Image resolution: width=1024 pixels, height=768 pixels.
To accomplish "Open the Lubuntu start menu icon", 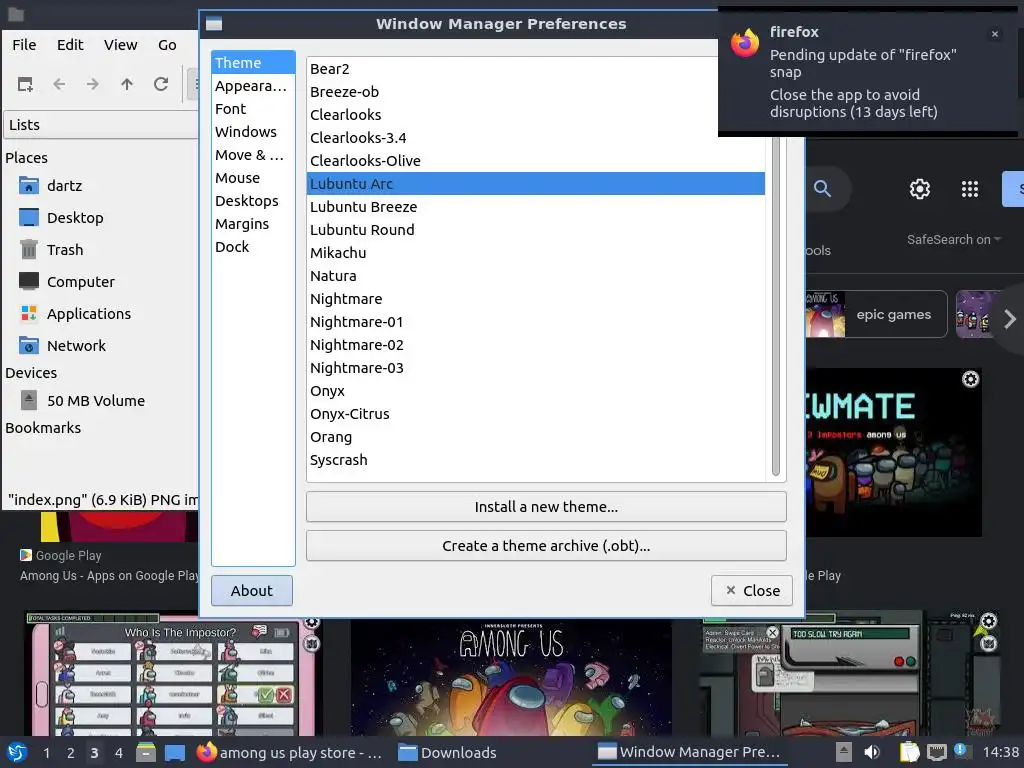I will (x=17, y=752).
